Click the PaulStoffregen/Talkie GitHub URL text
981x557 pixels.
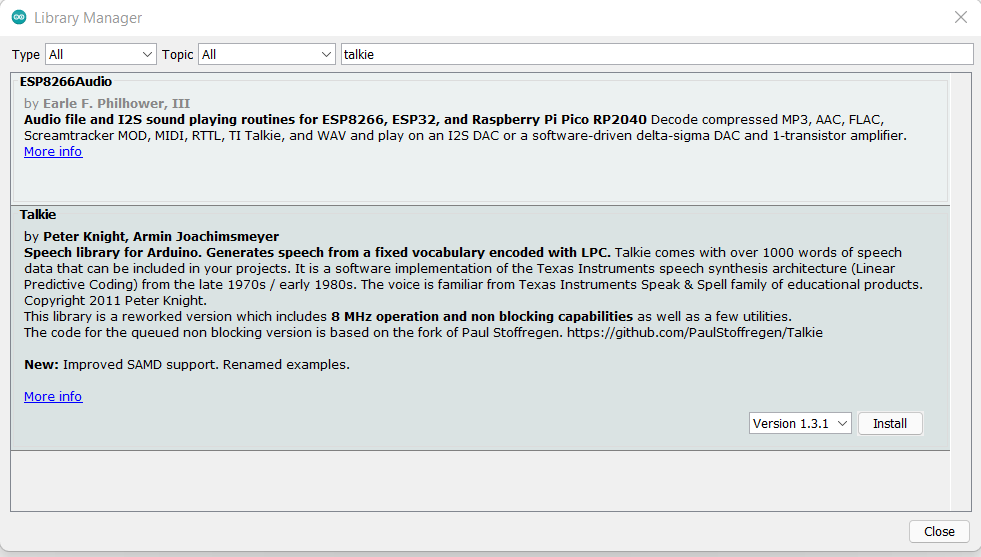click(694, 332)
